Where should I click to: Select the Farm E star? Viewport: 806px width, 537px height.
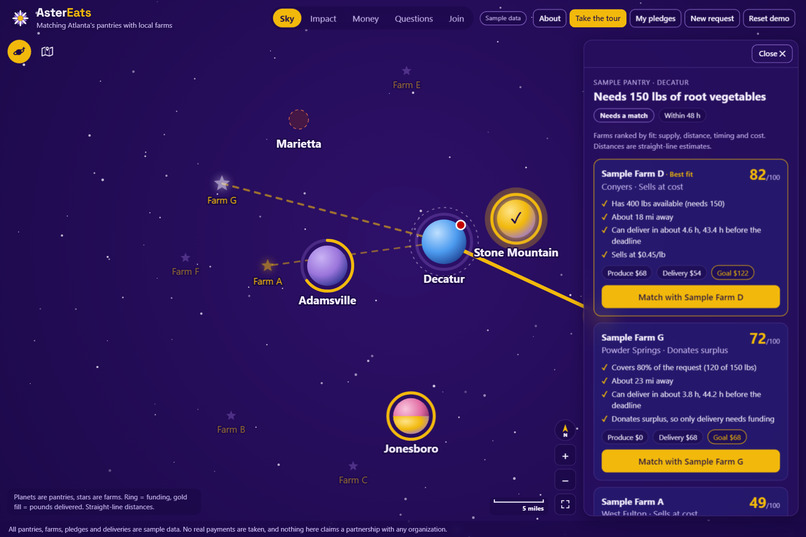click(x=406, y=70)
